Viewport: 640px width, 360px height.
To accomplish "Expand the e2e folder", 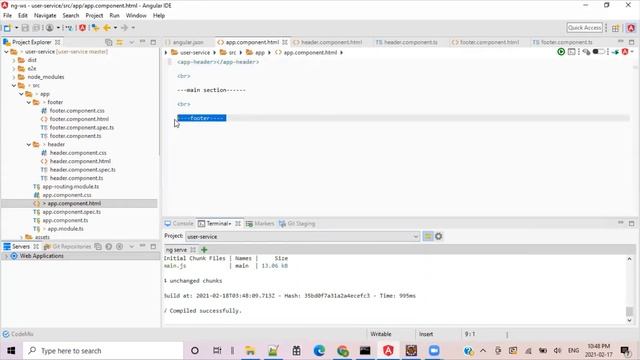I will point(14,69).
